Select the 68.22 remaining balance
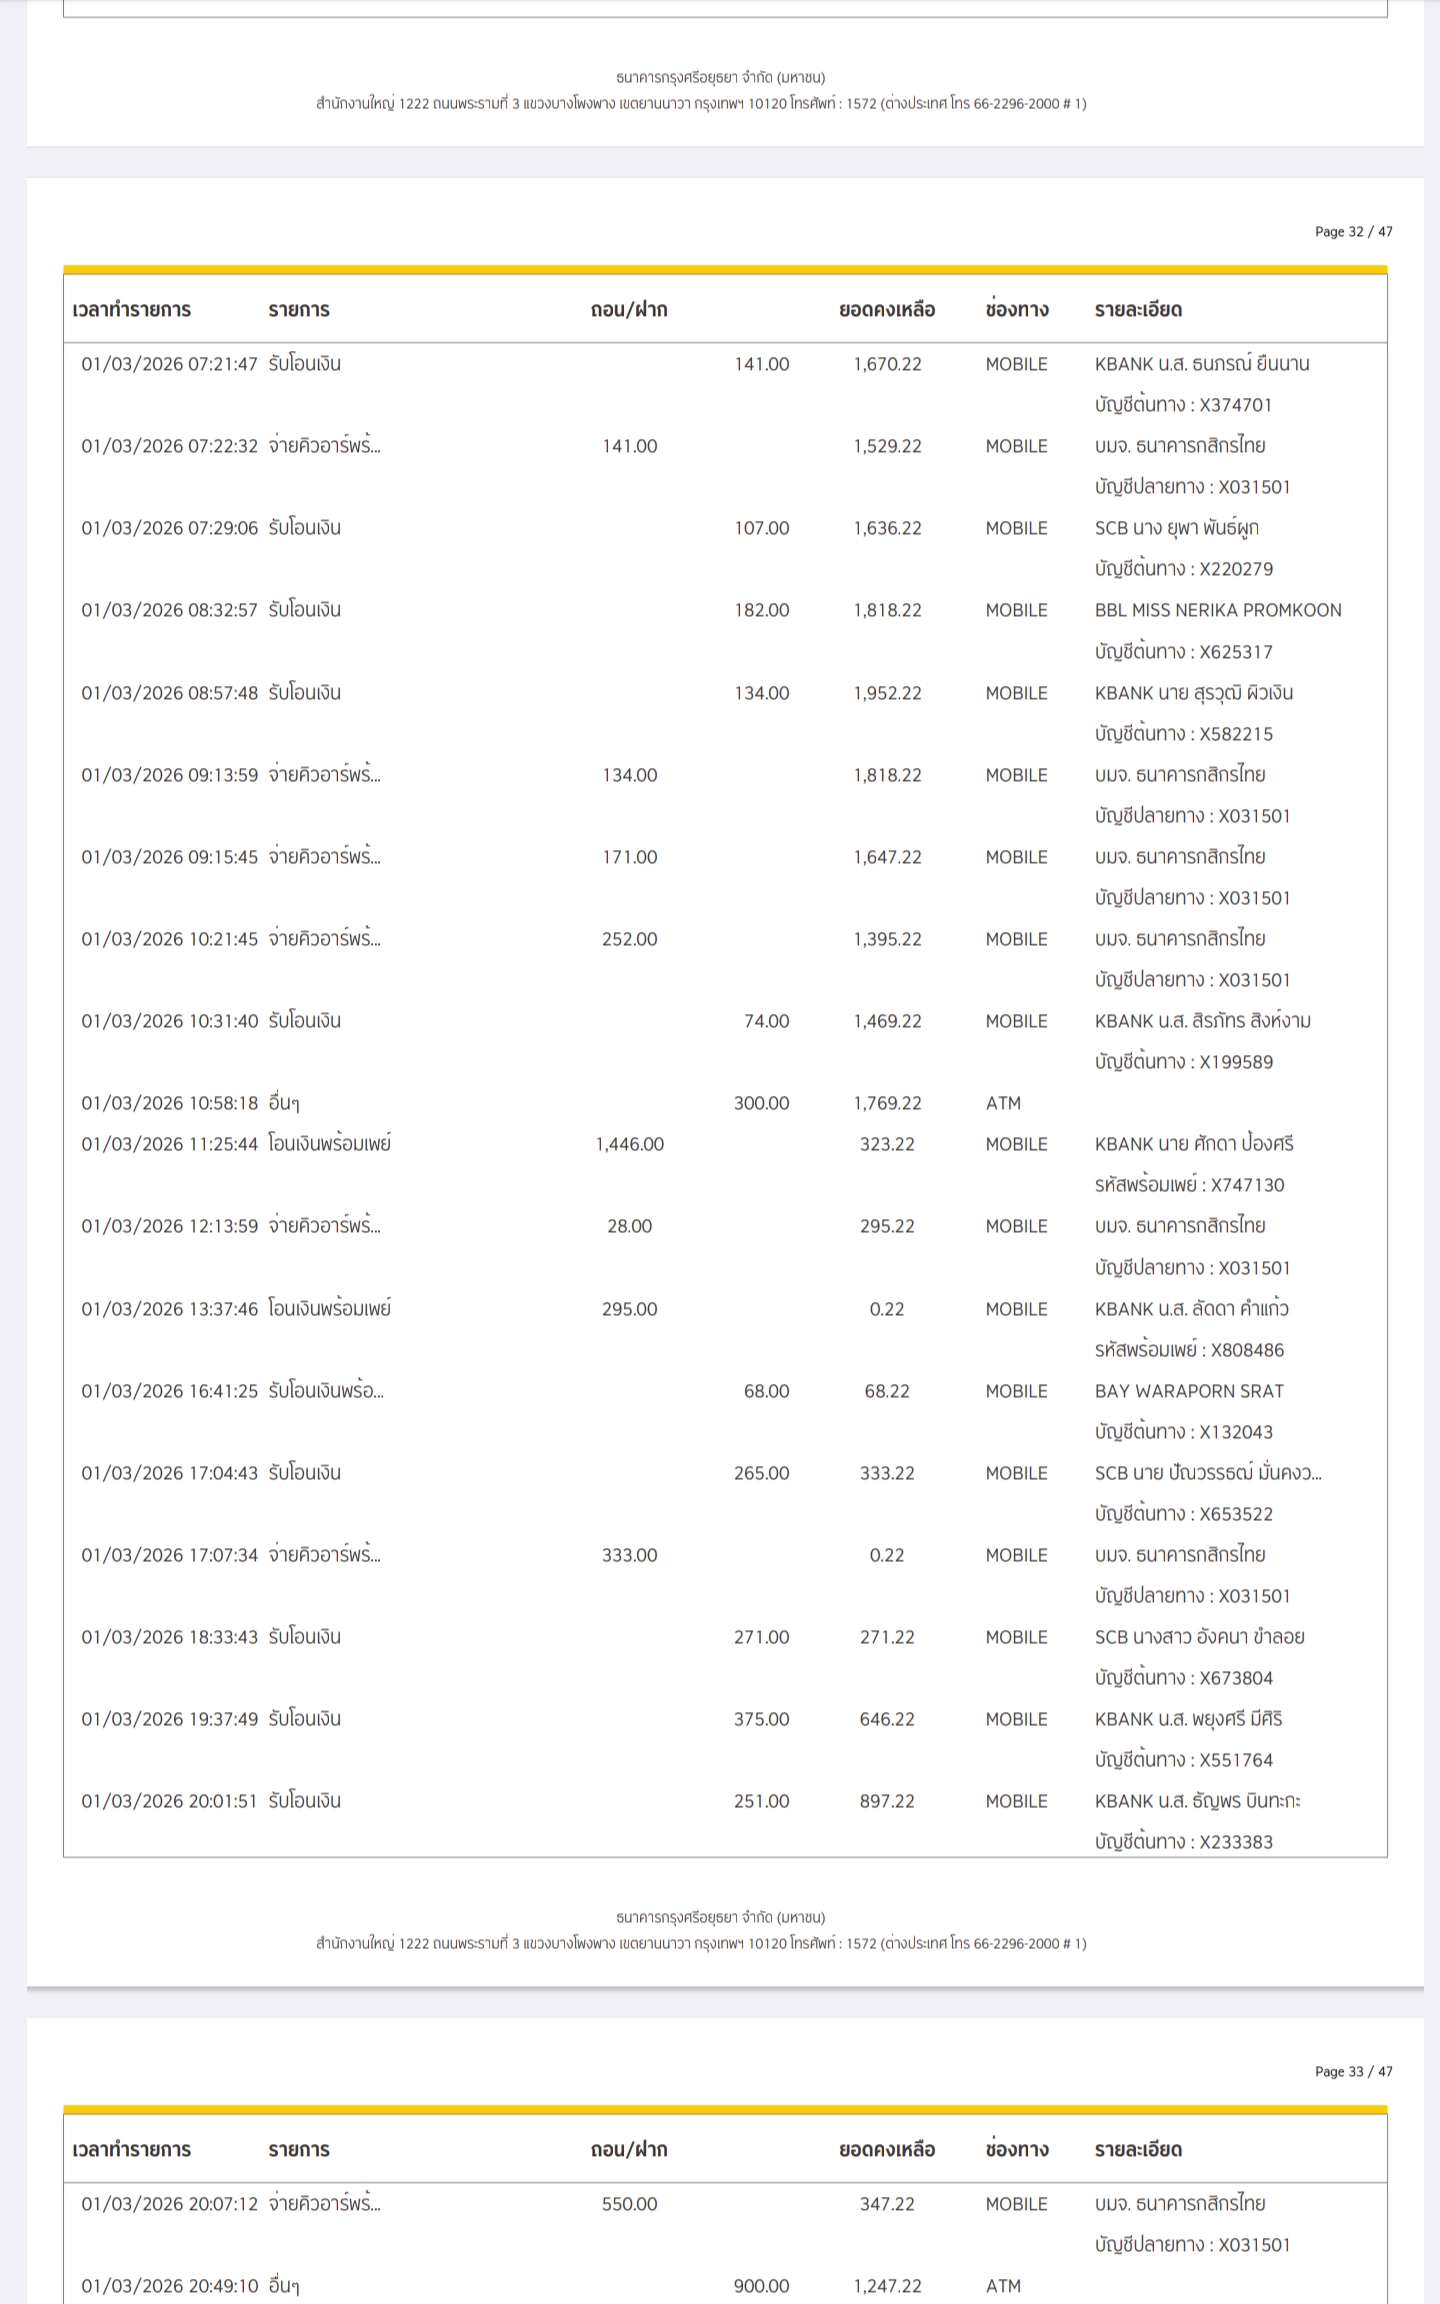The height and width of the screenshot is (2304, 1440). (x=887, y=1391)
